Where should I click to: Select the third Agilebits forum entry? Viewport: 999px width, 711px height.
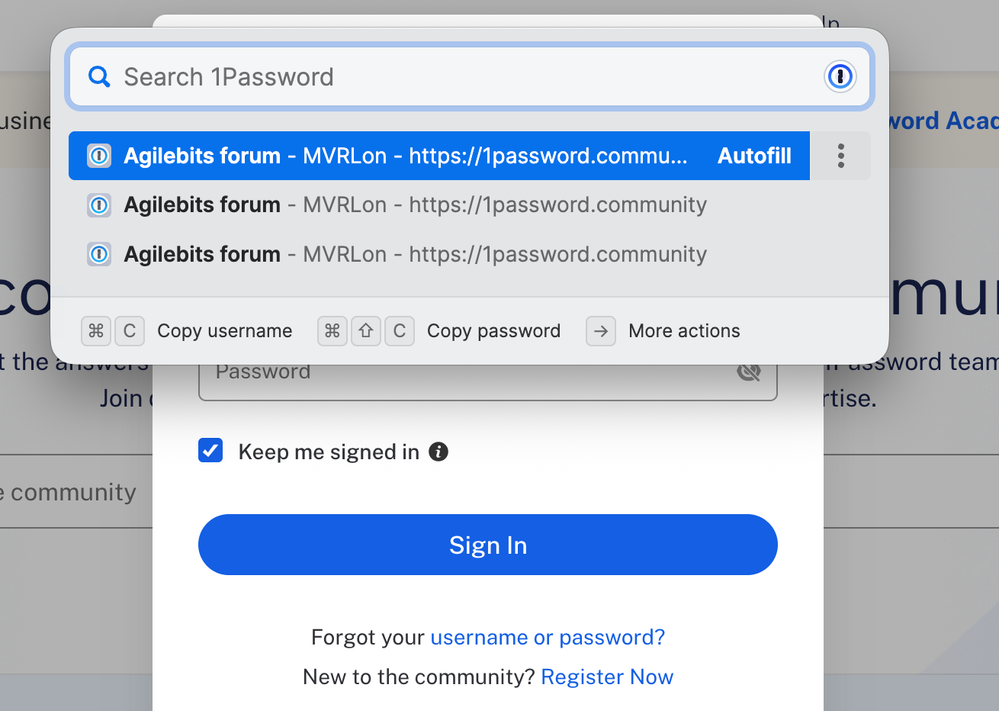coord(415,254)
